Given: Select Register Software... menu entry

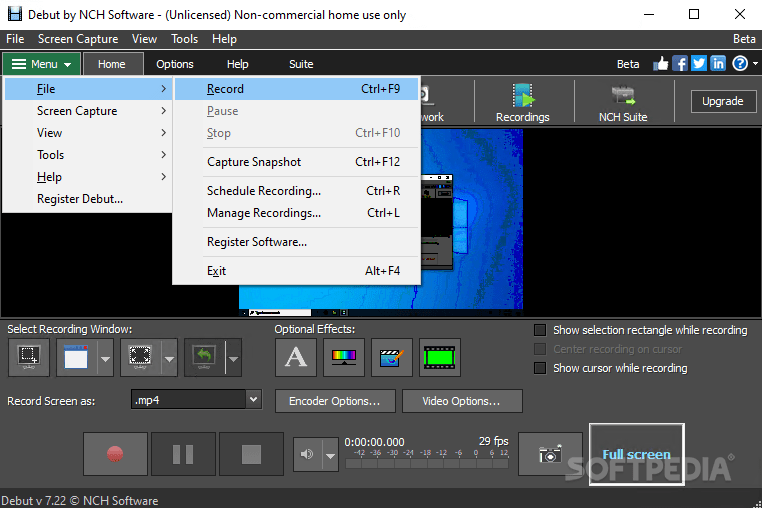Looking at the screenshot, I should 296,242.
